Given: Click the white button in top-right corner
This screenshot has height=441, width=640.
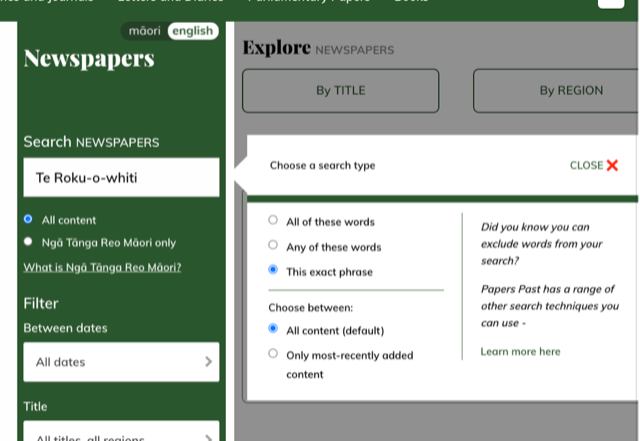Looking at the screenshot, I should click(610, 2).
